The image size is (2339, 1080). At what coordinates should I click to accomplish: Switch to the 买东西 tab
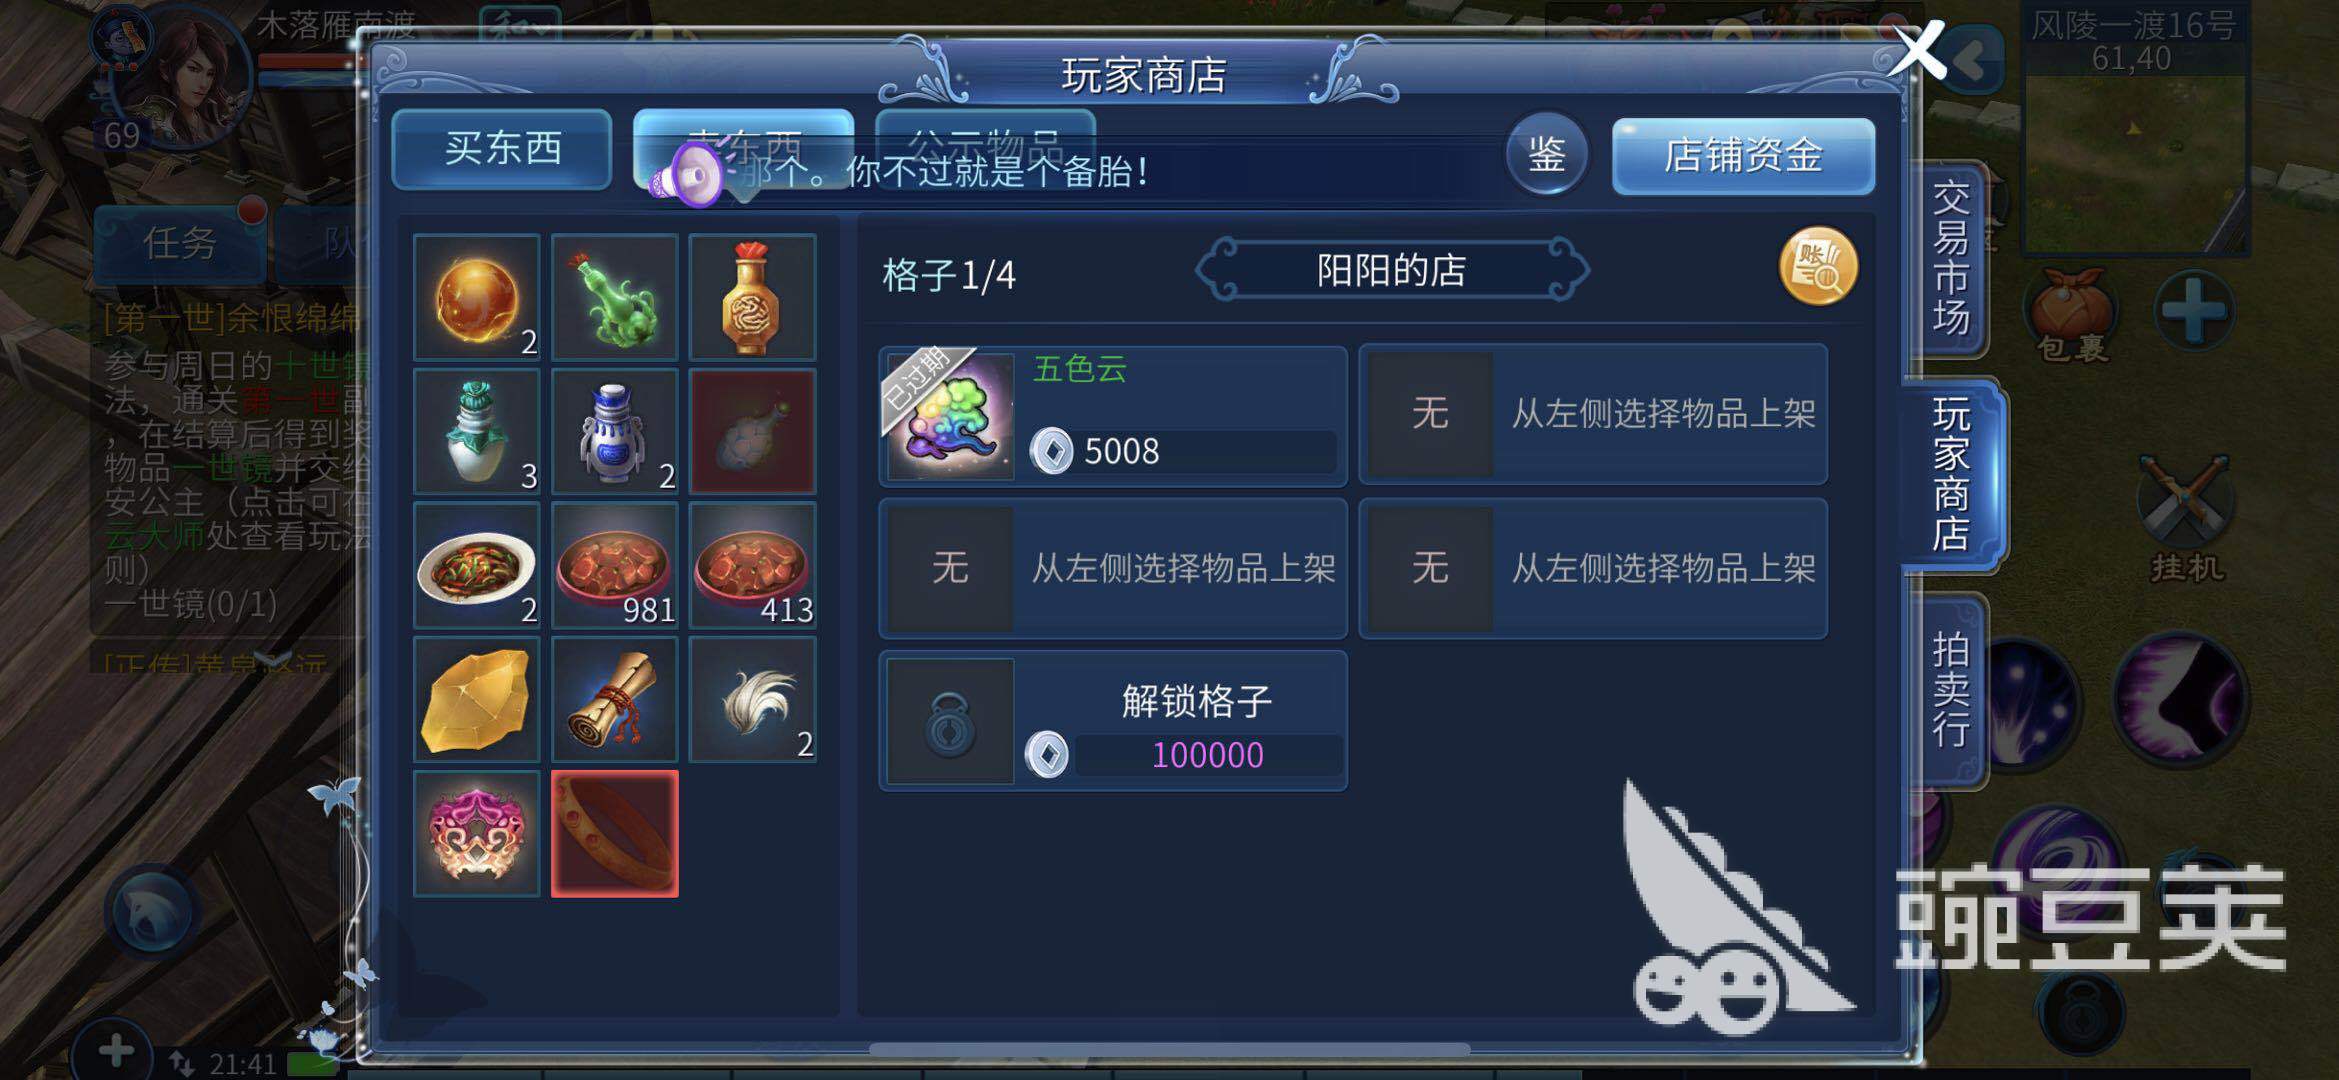coord(502,149)
